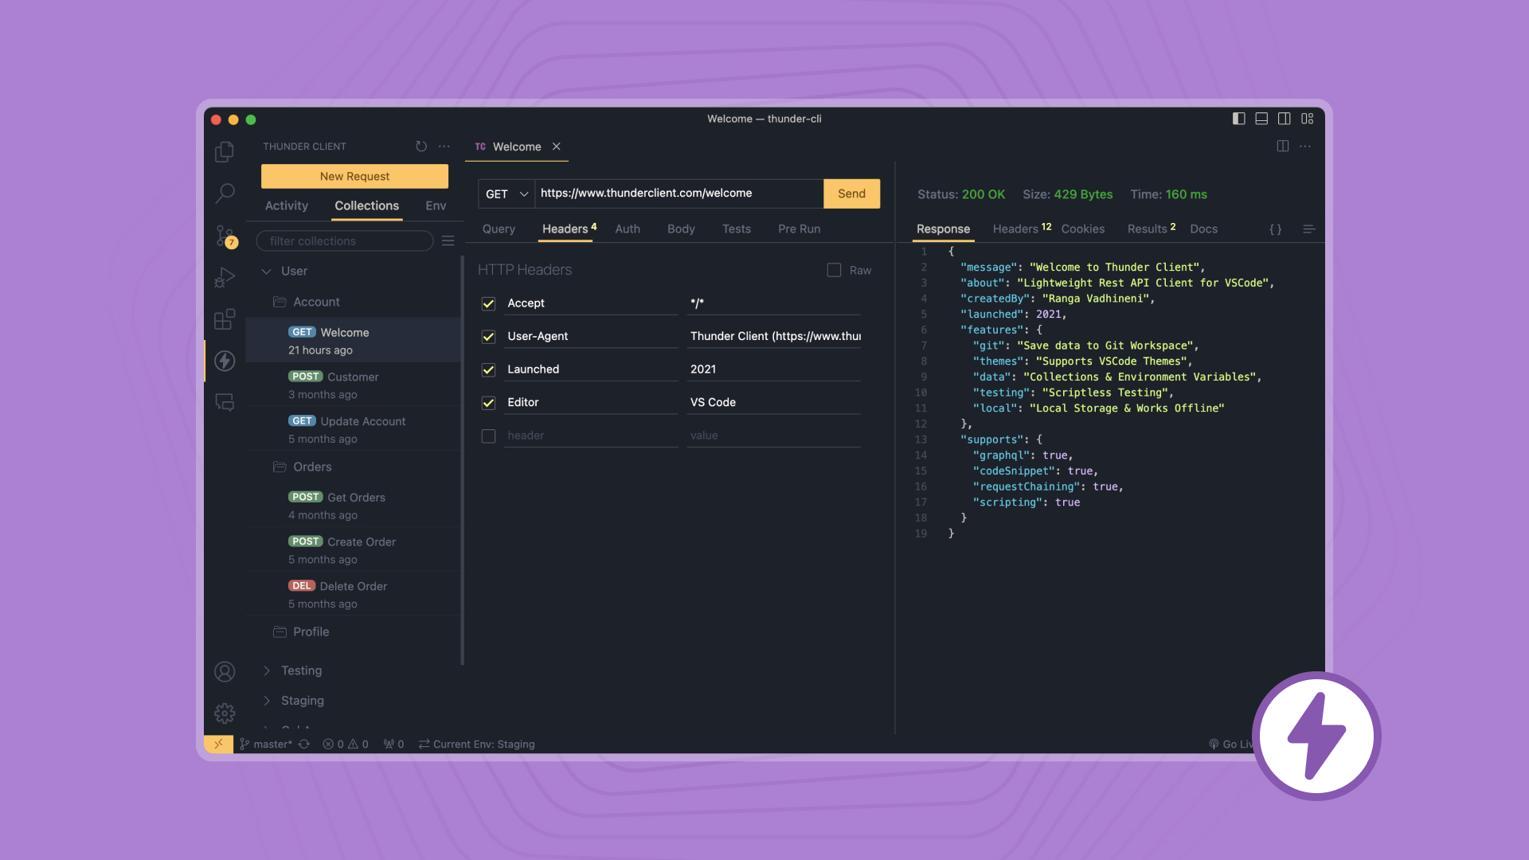Open the Explorer icon in the activity bar
The height and width of the screenshot is (860, 1529).
point(224,151)
